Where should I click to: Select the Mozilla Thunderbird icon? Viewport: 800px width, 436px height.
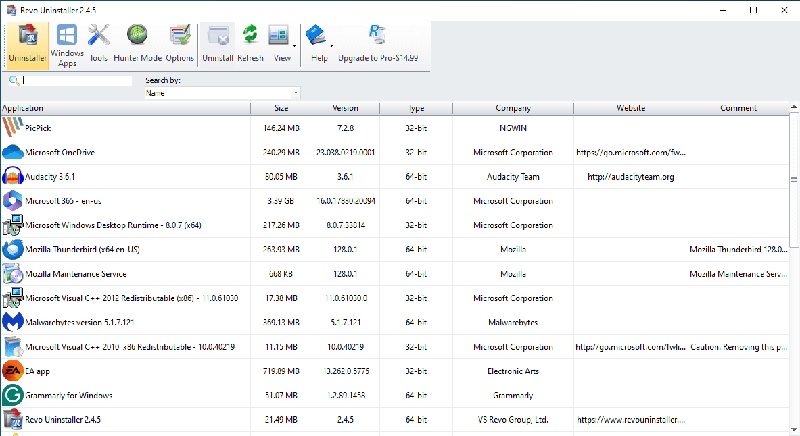point(12,249)
